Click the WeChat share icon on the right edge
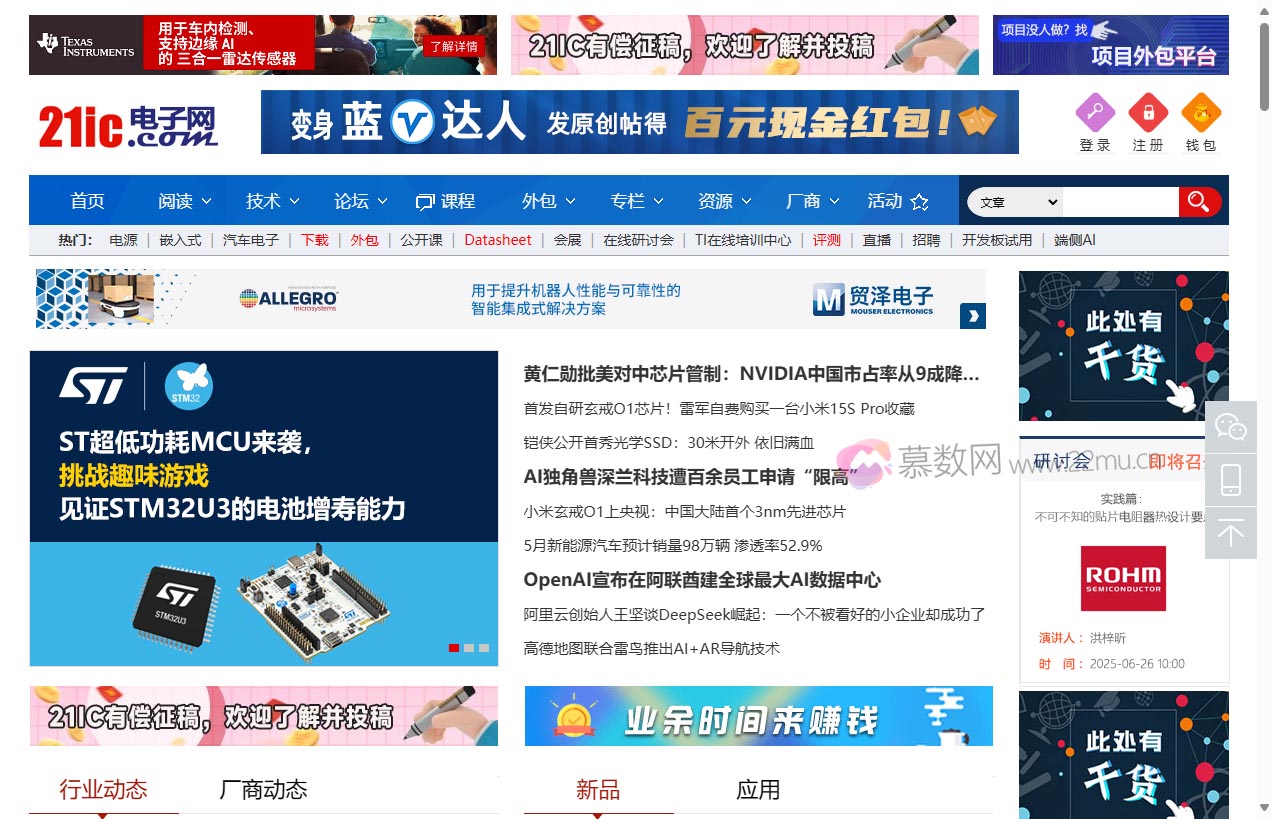This screenshot has height=819, width=1272. pos(1230,427)
